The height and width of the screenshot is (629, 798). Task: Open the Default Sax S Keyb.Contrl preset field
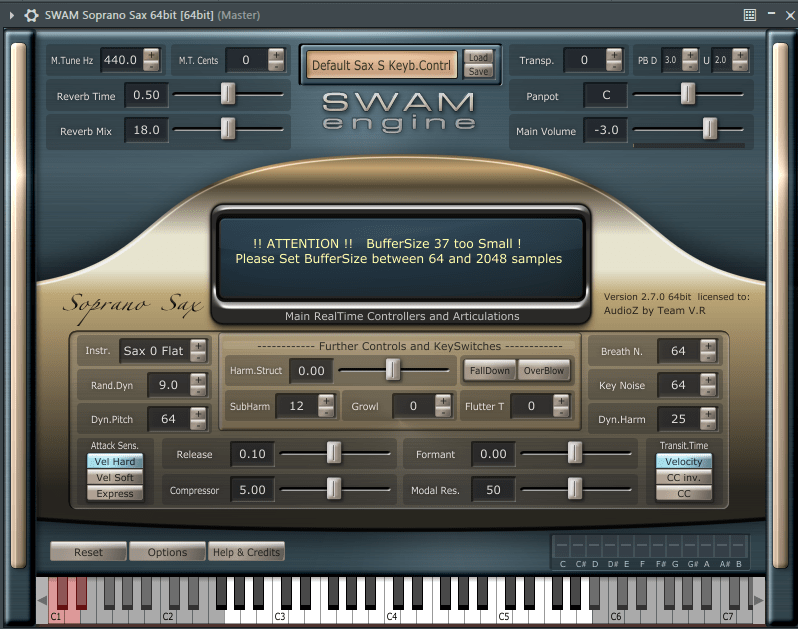[381, 65]
